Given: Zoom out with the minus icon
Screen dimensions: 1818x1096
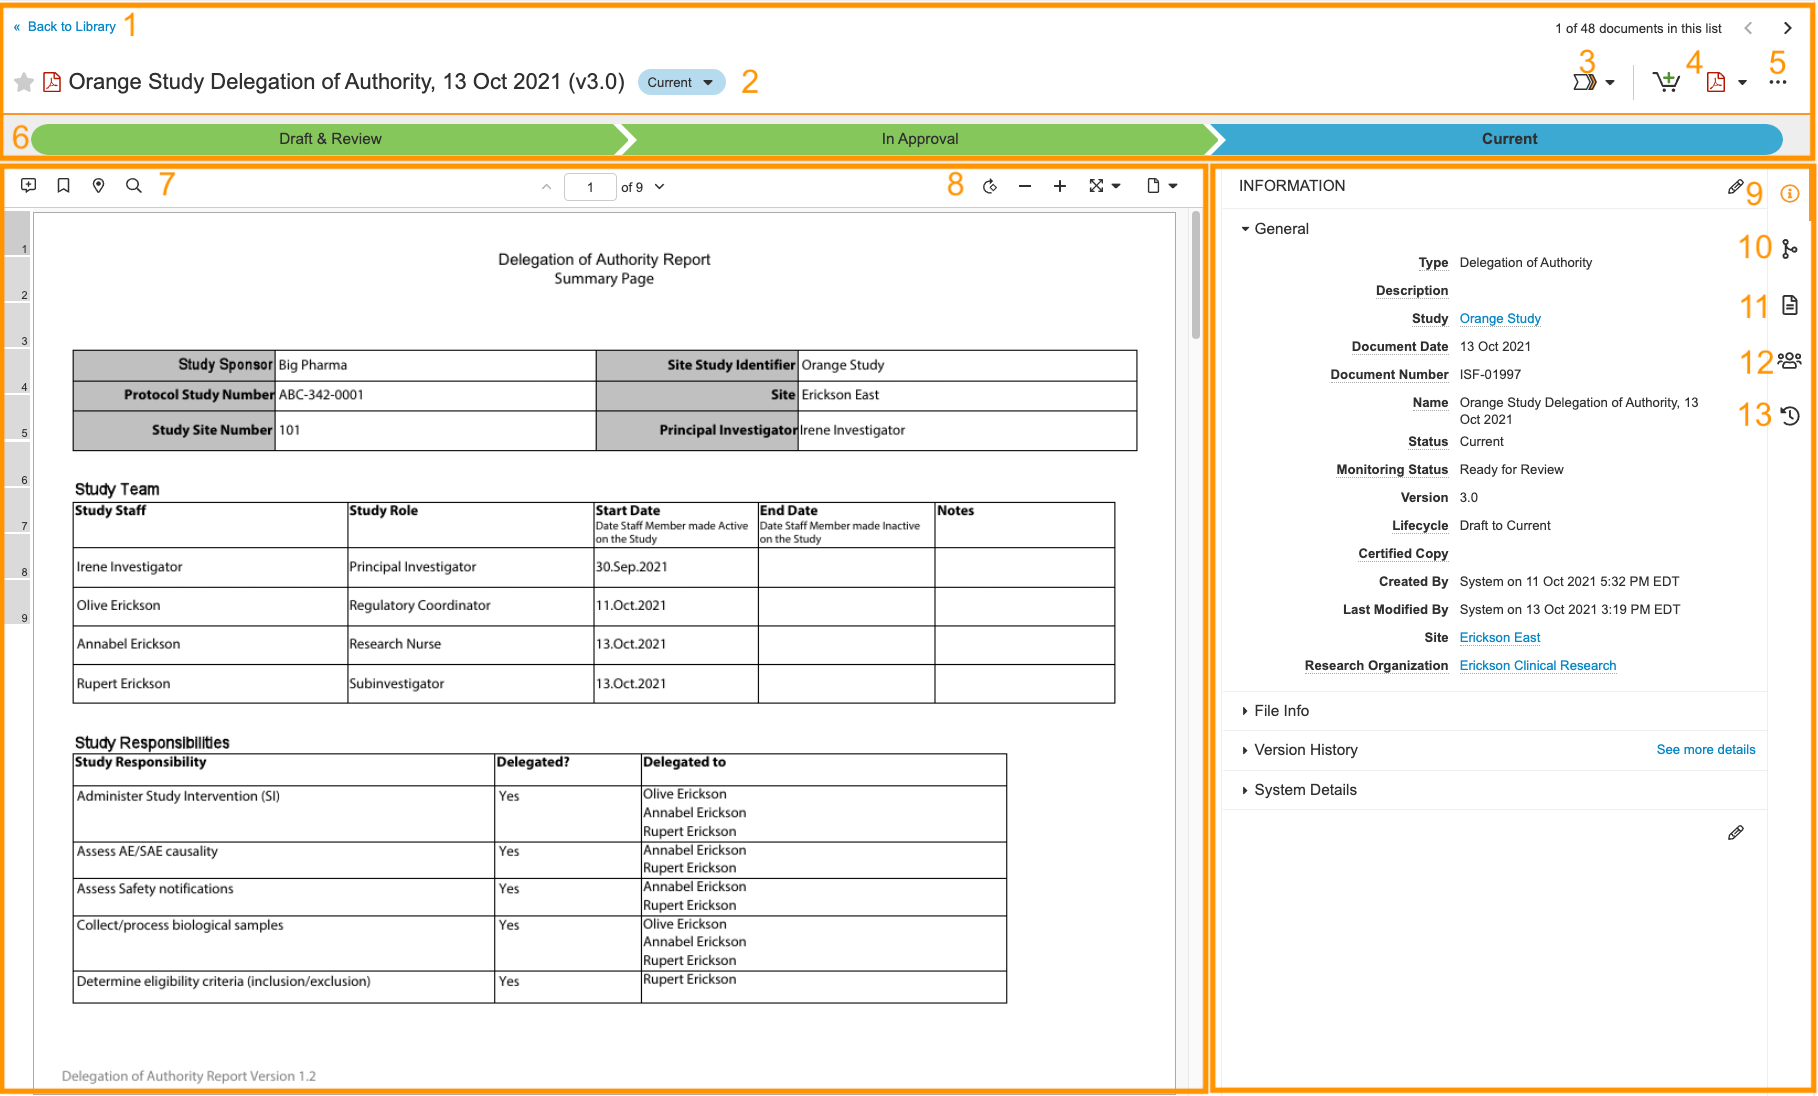Looking at the screenshot, I should 1025,186.
